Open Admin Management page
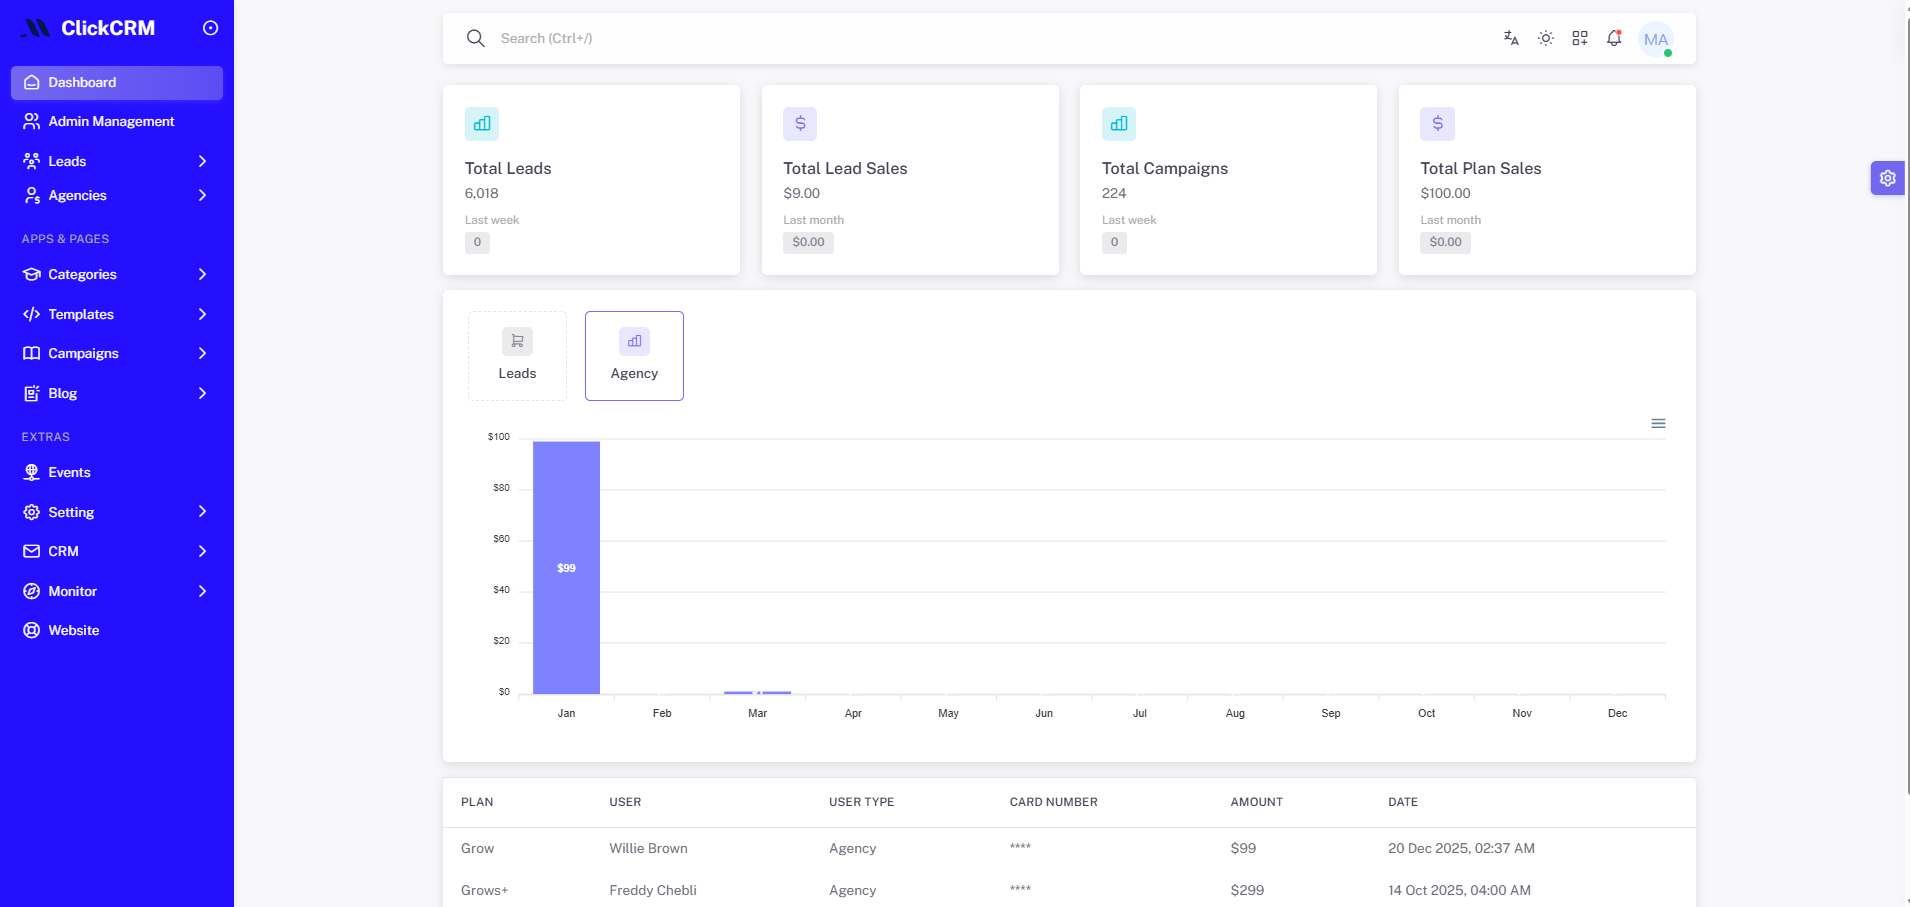The image size is (1910, 907). pos(111,121)
